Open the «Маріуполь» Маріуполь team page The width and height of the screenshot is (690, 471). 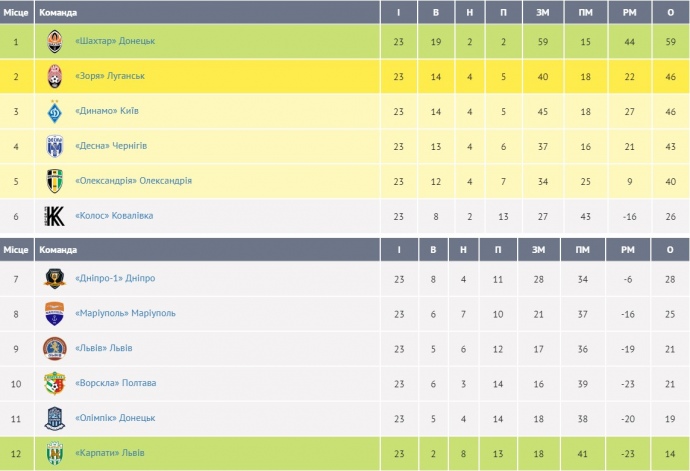pyautogui.click(x=125, y=313)
